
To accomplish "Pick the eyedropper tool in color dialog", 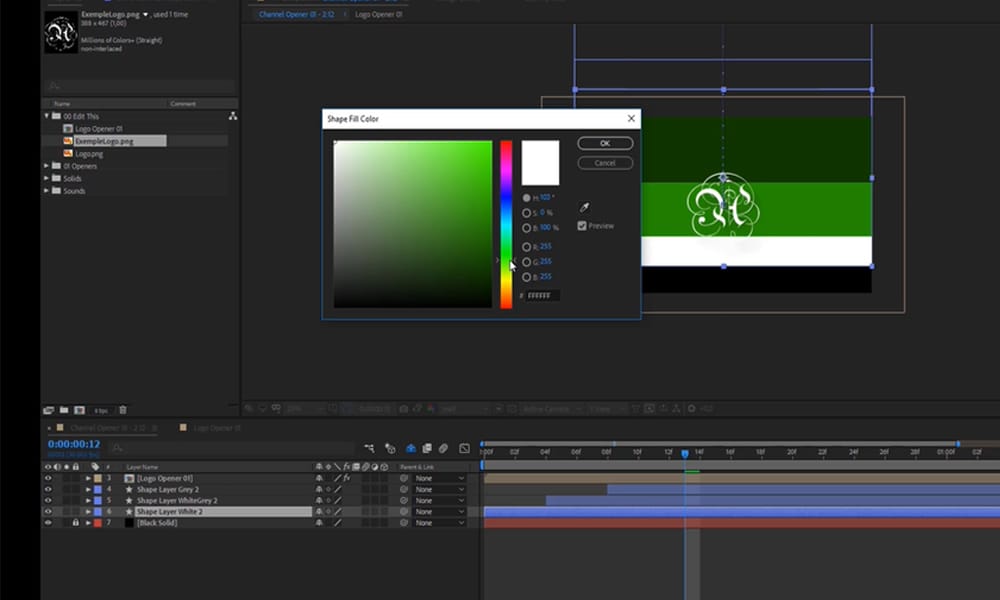I will (x=585, y=208).
